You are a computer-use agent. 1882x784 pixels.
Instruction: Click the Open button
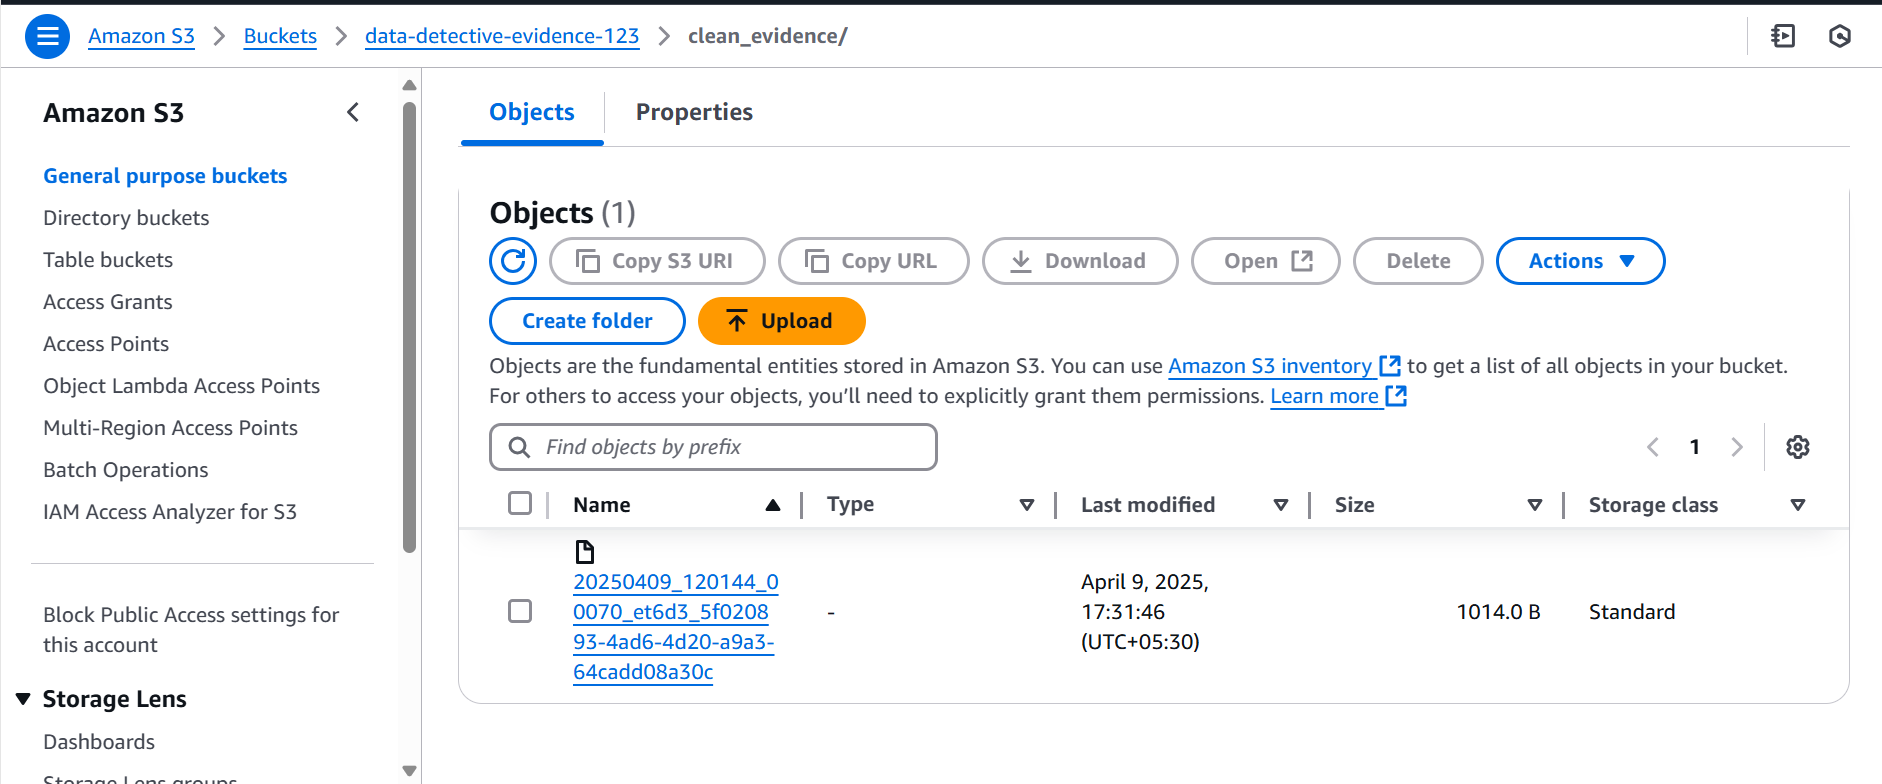1266,261
